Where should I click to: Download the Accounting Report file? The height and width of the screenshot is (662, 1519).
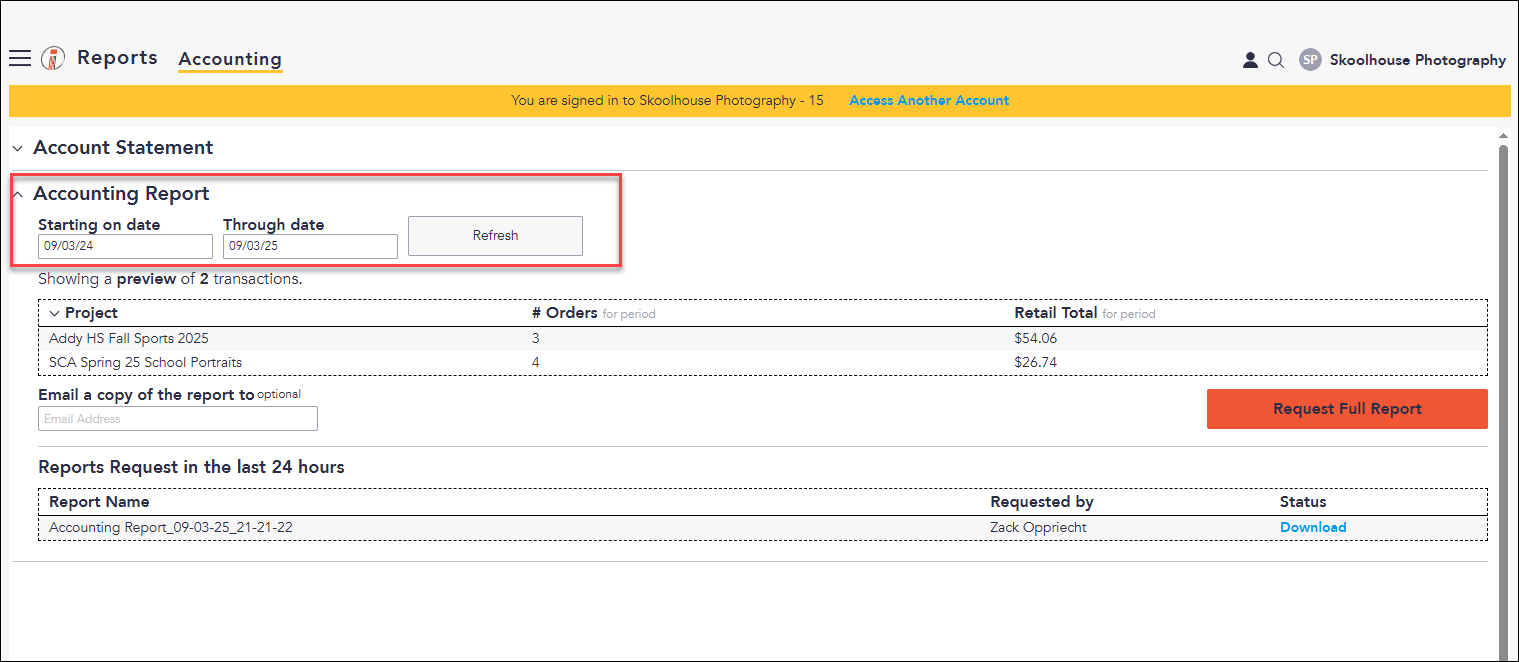[1313, 527]
